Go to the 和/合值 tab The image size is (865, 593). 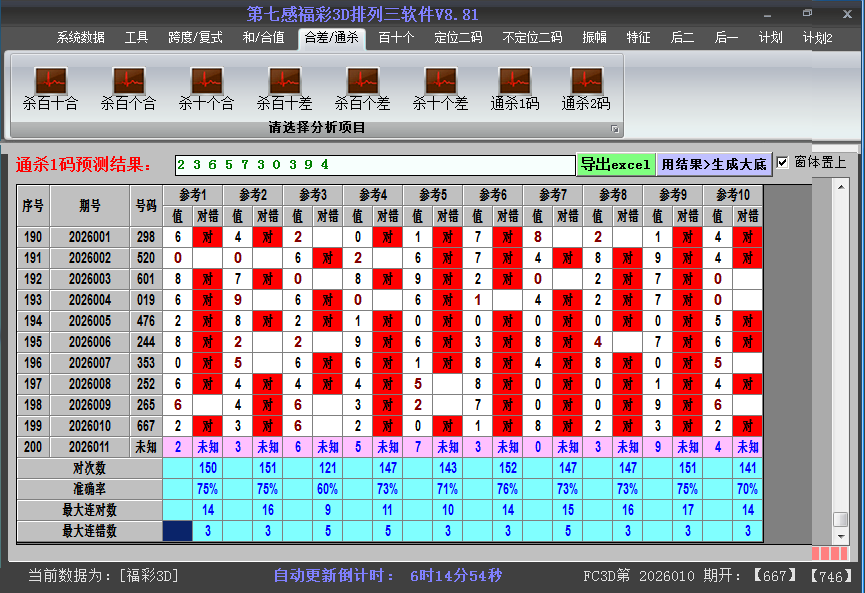coord(263,38)
